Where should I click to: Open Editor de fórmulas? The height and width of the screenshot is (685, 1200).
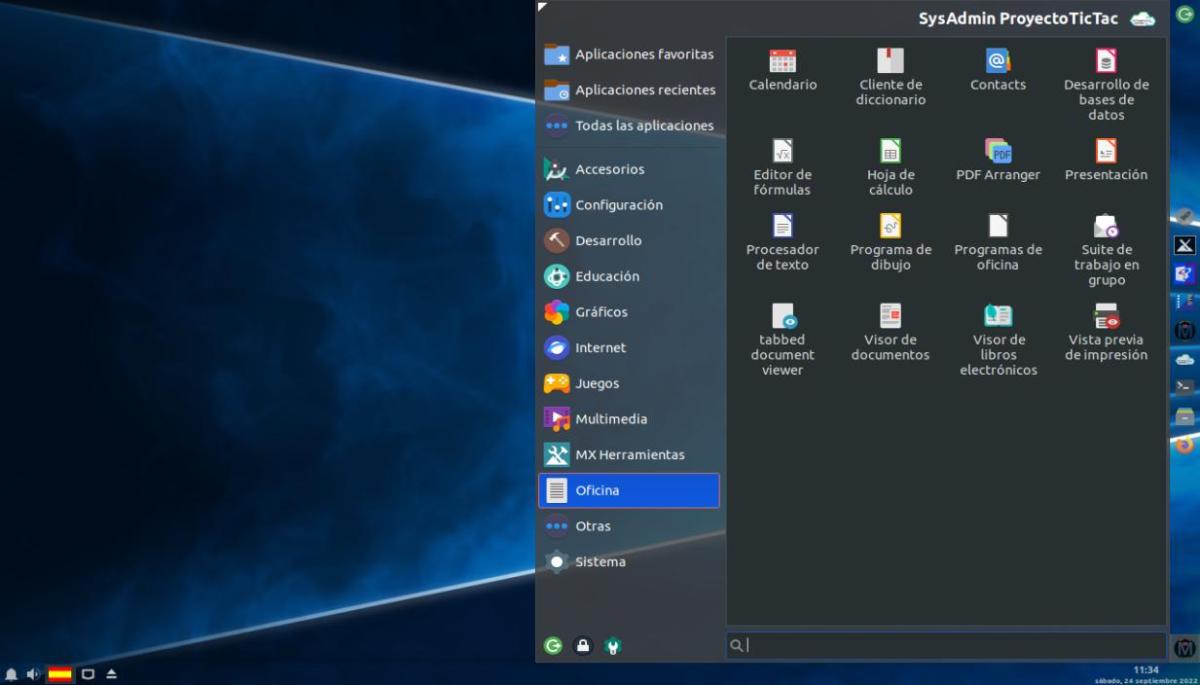782,166
